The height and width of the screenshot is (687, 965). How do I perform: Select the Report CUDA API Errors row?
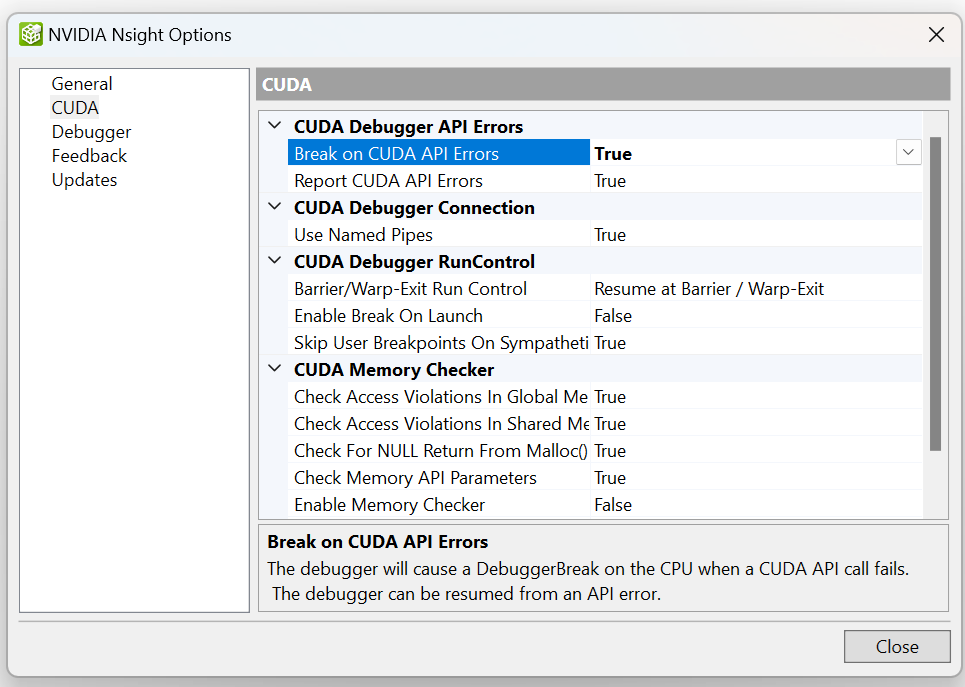click(388, 180)
